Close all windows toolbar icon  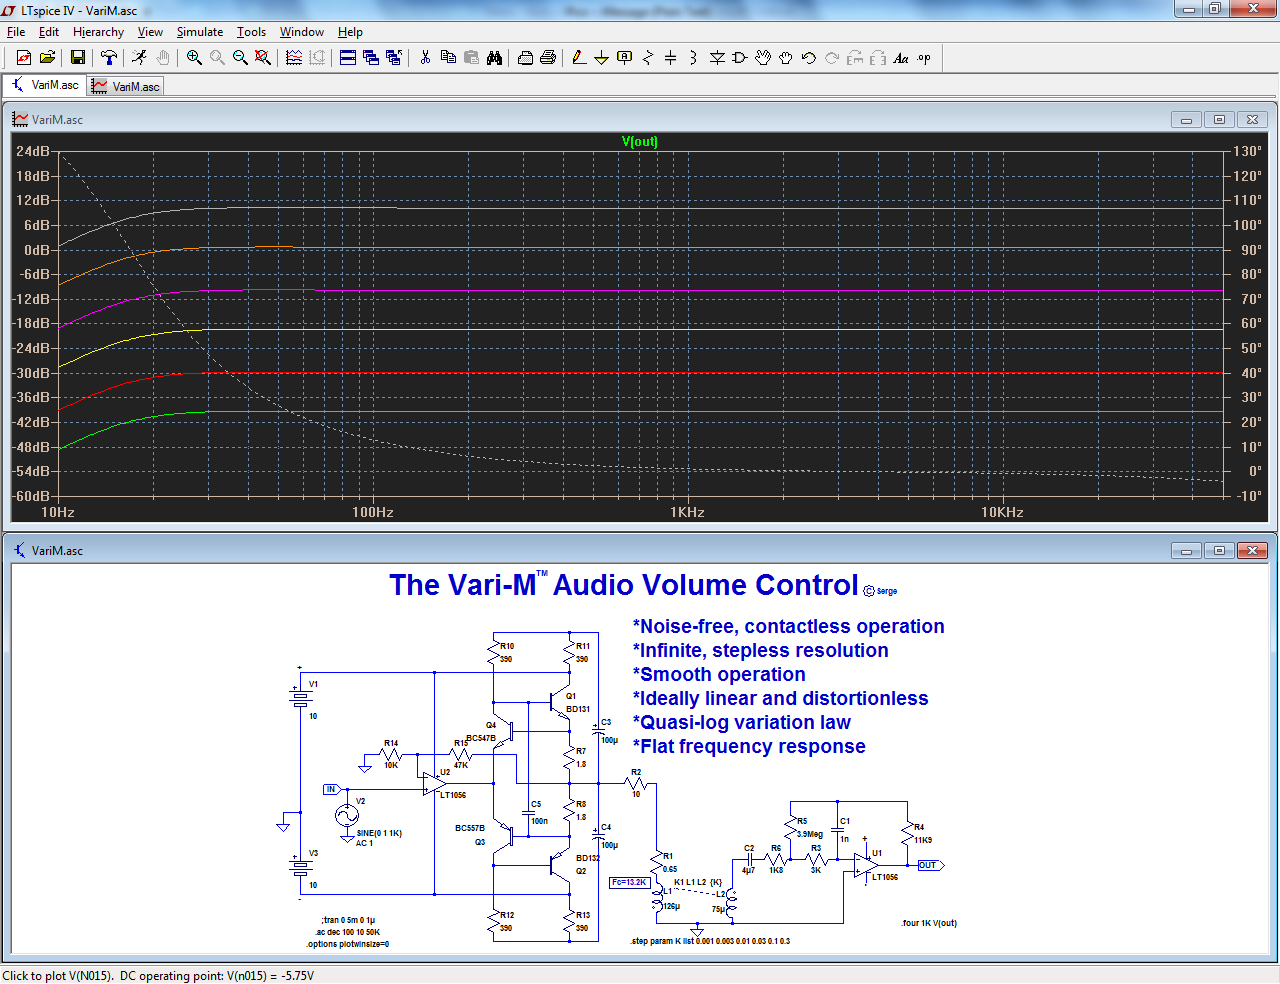pyautogui.click(x=394, y=58)
